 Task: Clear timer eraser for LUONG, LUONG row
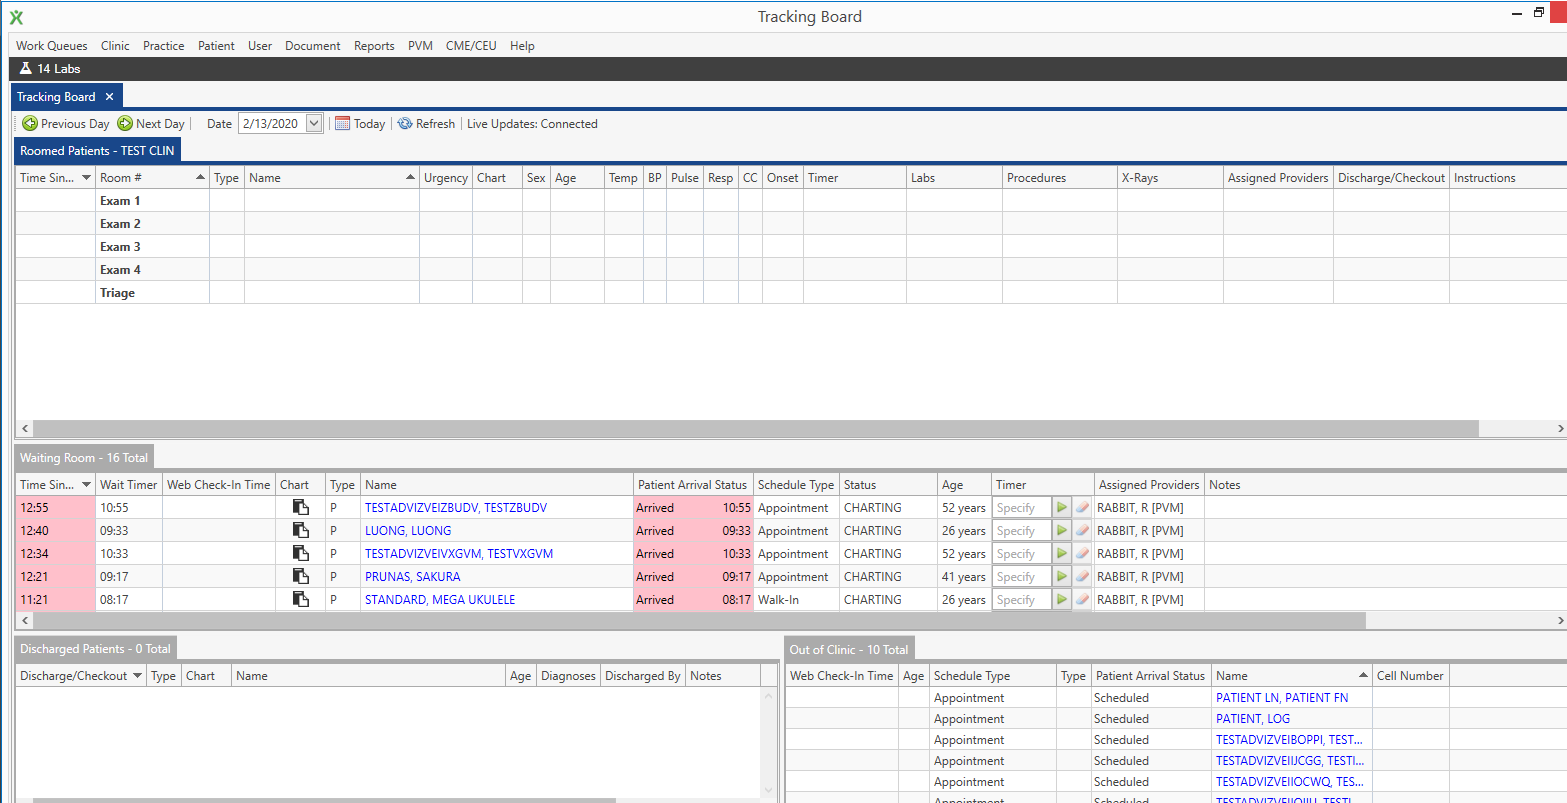(1082, 531)
